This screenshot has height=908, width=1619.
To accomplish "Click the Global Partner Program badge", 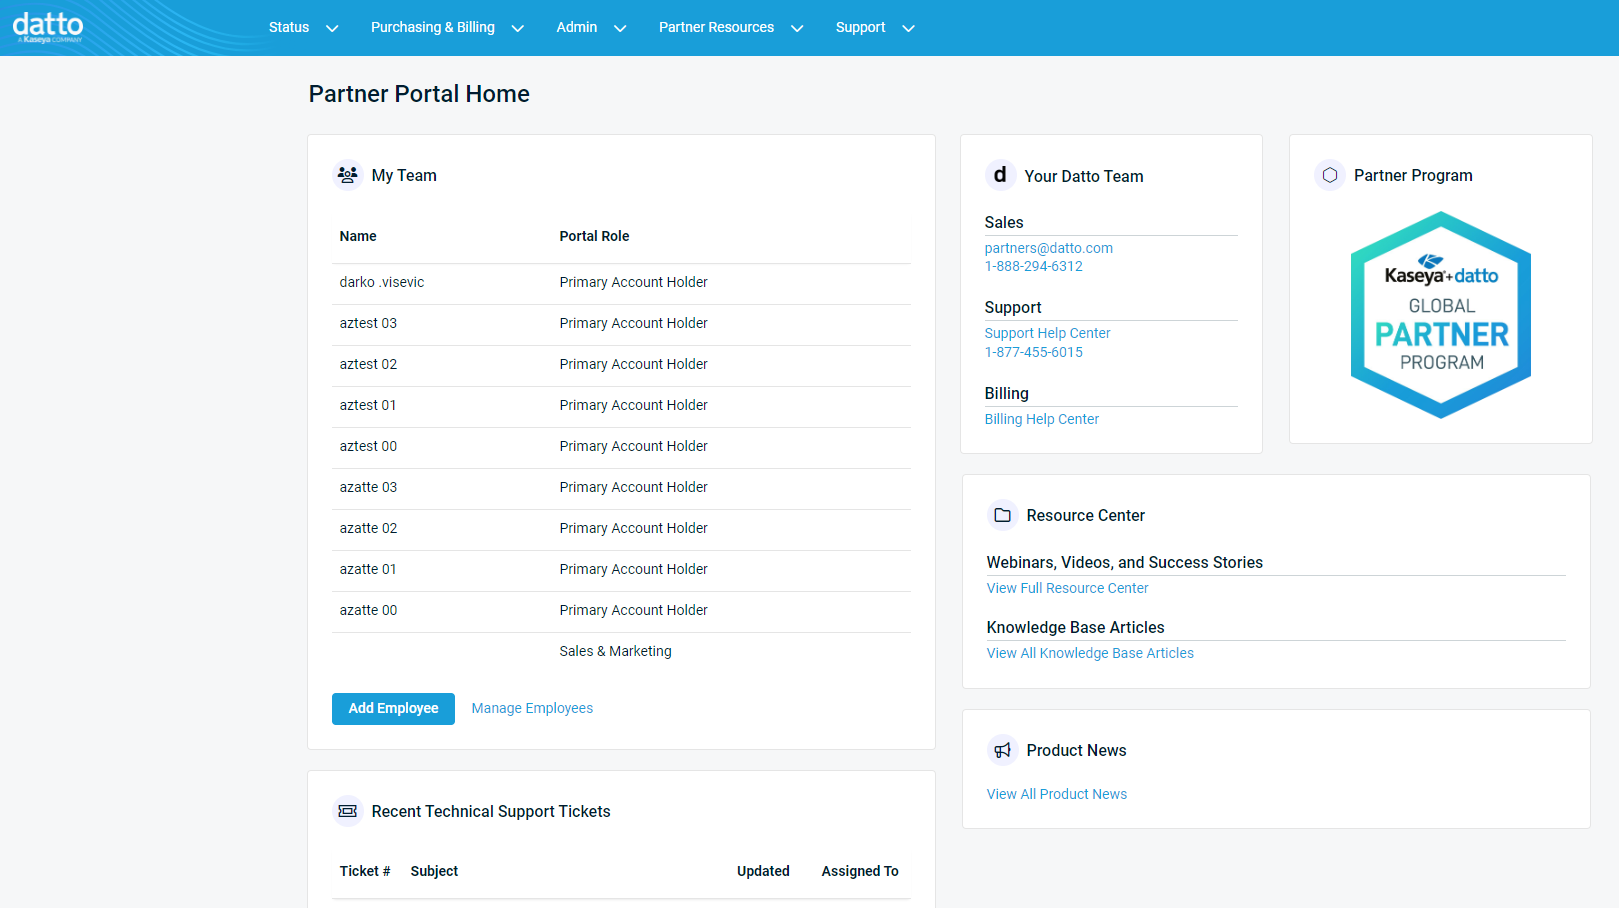I will [1440, 315].
